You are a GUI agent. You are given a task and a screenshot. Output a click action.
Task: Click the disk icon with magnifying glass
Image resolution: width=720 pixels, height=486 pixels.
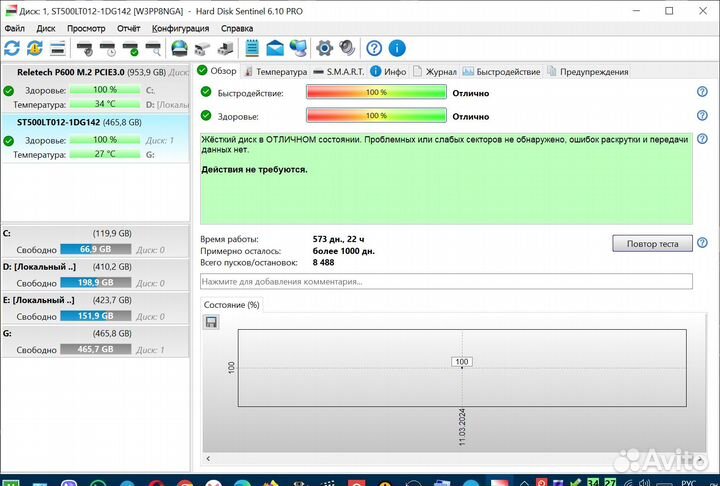[x=153, y=48]
